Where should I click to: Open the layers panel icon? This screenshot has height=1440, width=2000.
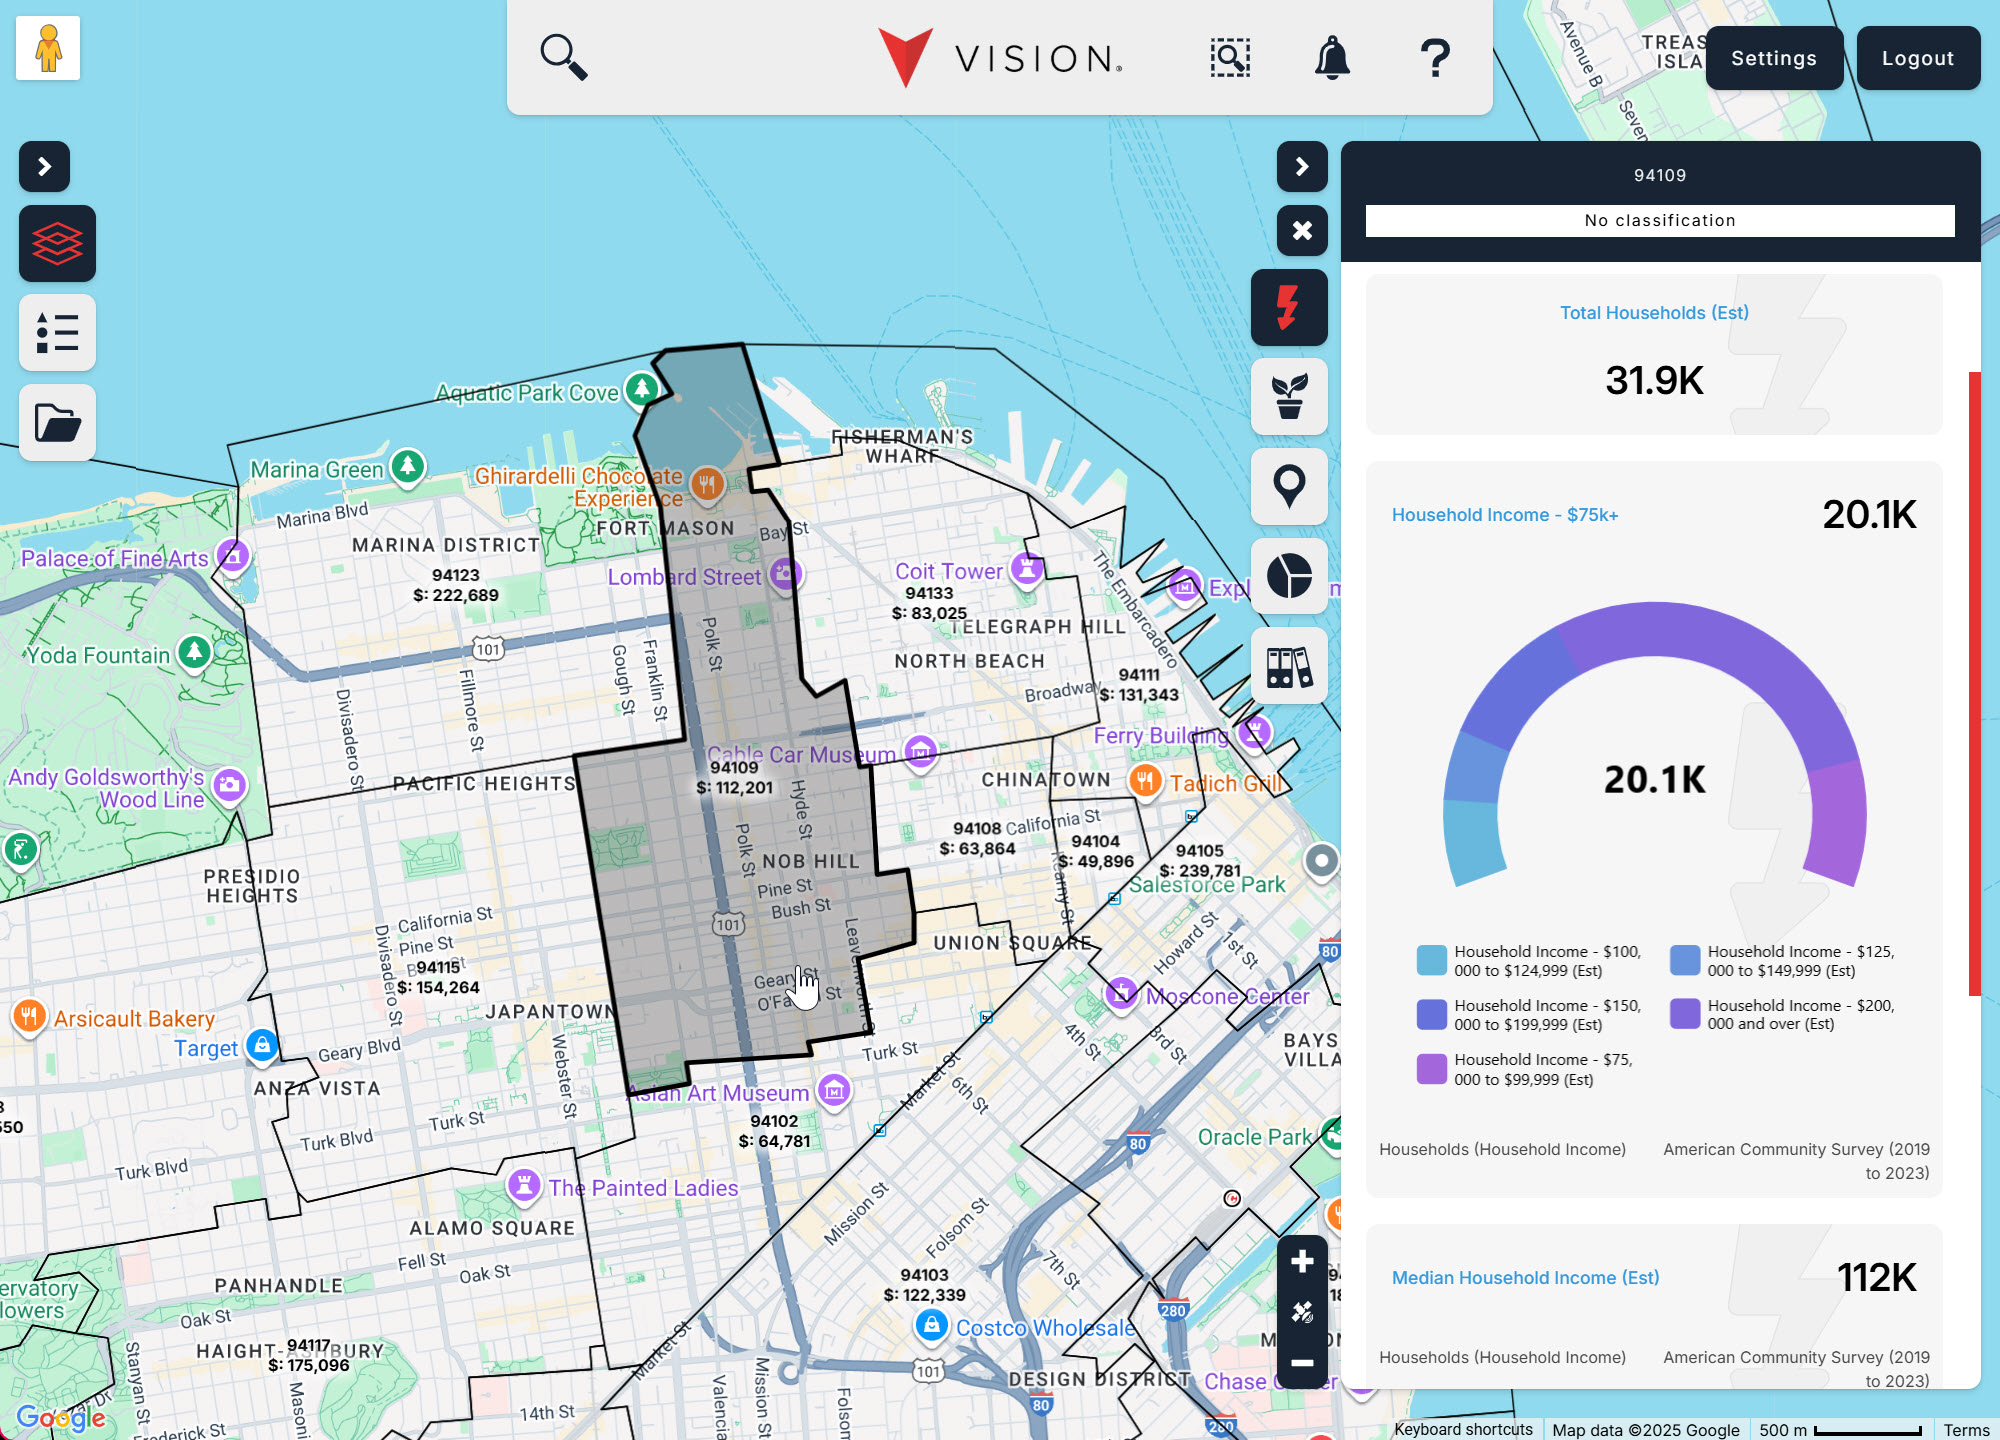(x=57, y=243)
